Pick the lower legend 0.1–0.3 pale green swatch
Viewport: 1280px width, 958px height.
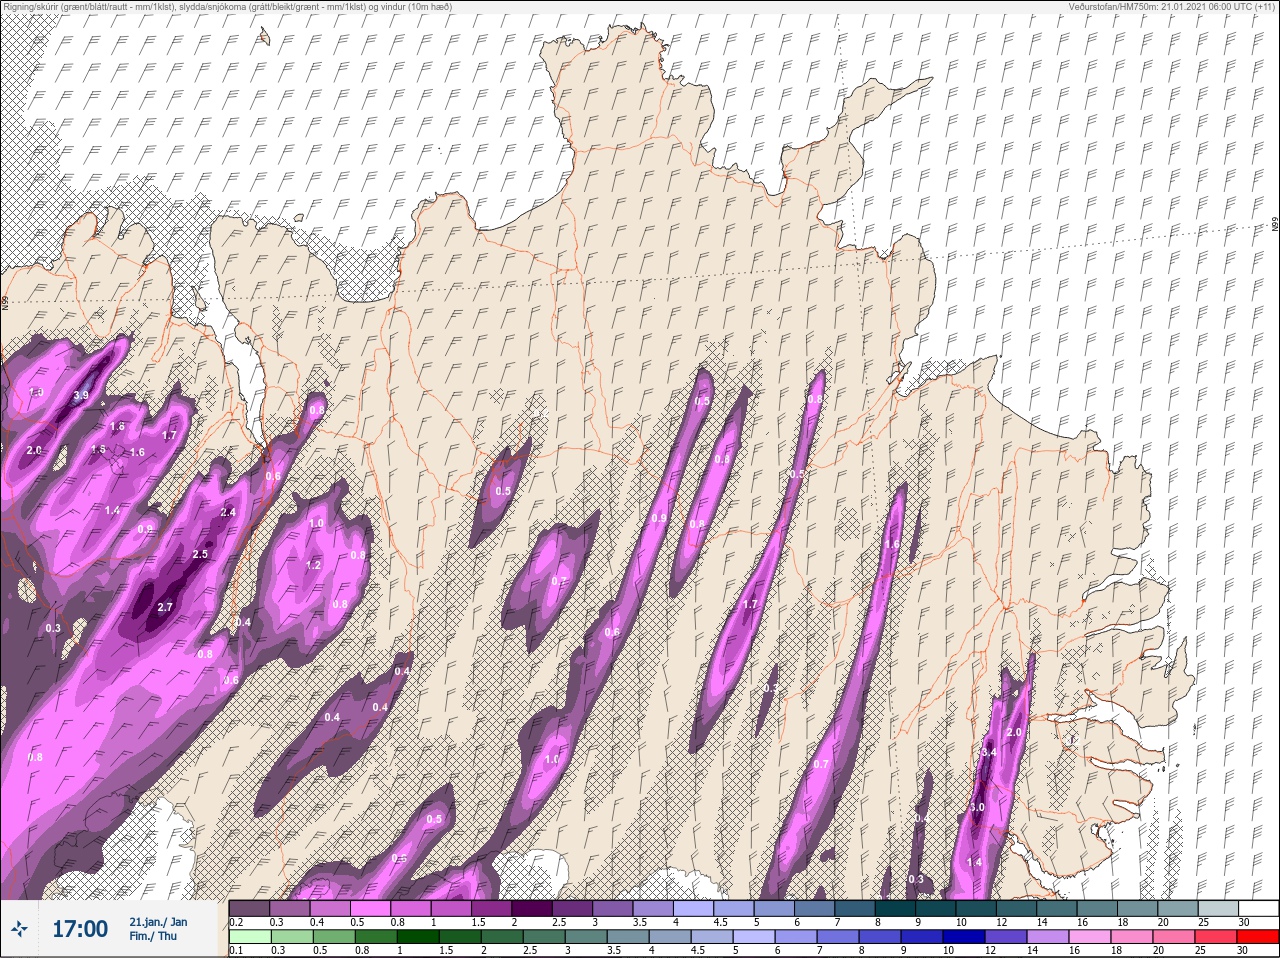pyautogui.click(x=250, y=937)
